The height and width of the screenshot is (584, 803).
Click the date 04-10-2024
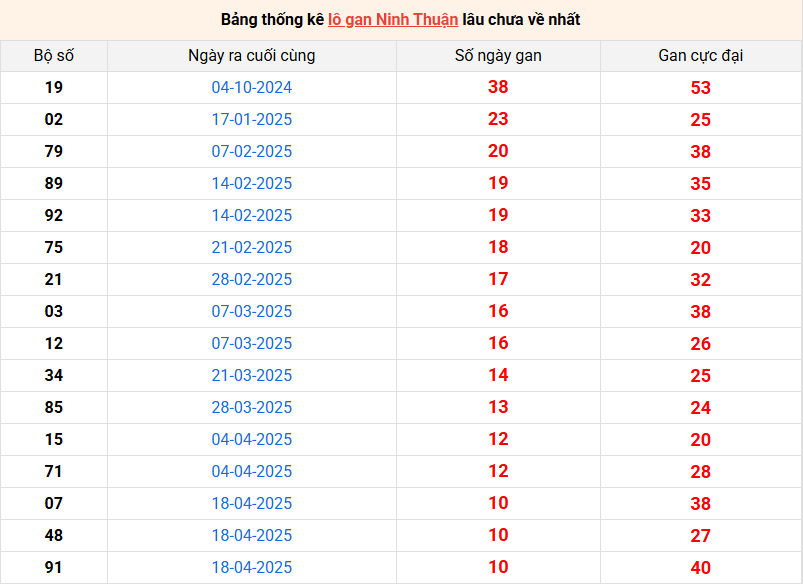(x=252, y=88)
